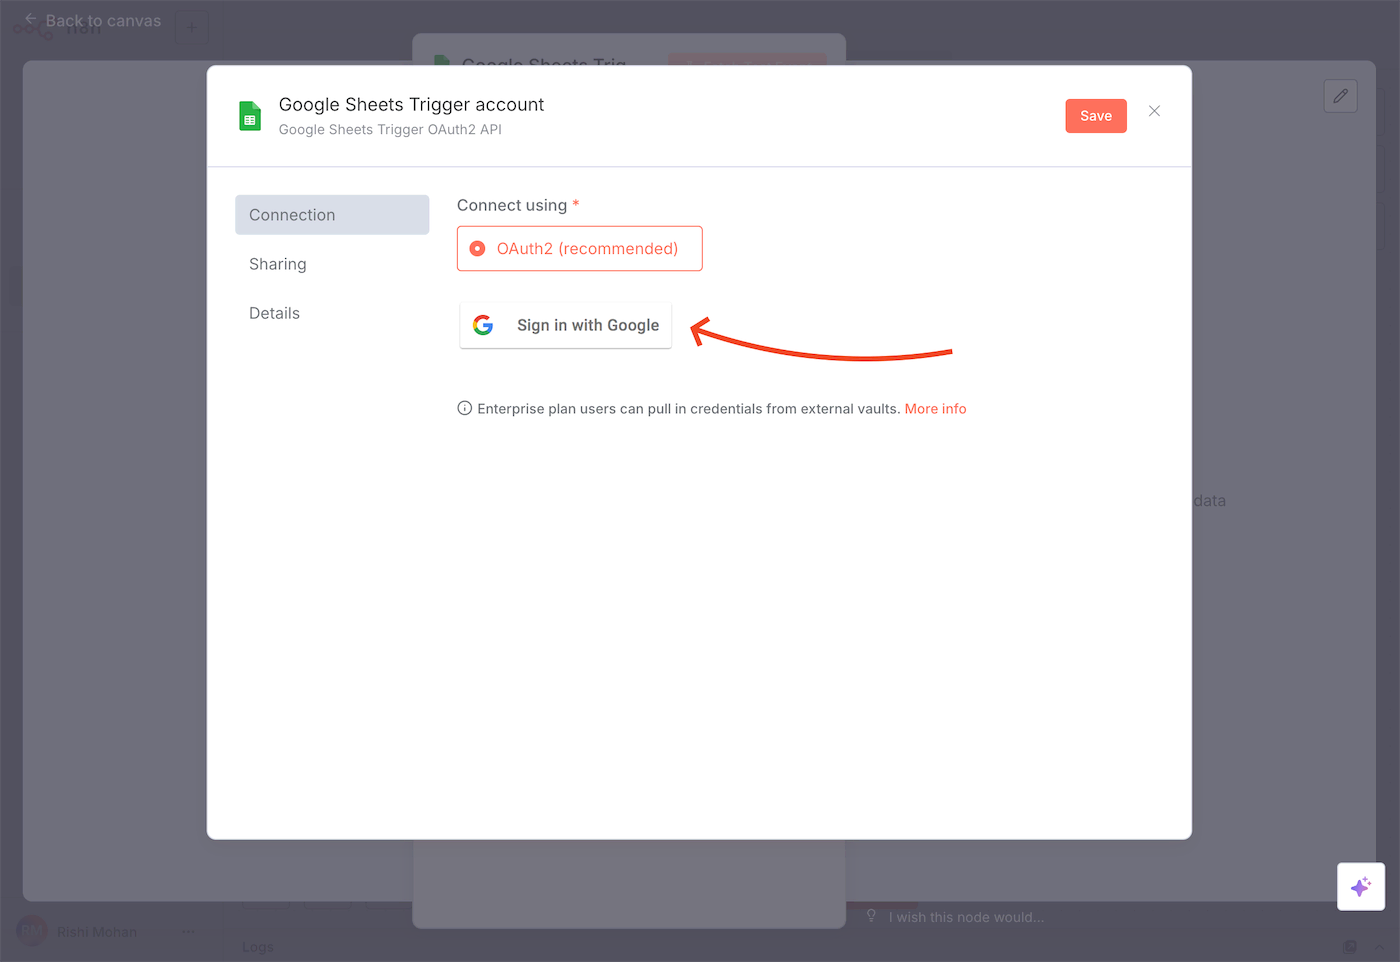Screen dimensions: 1400x962
Task: Click the Rishi Mohan user avatar
Action: tap(32, 932)
